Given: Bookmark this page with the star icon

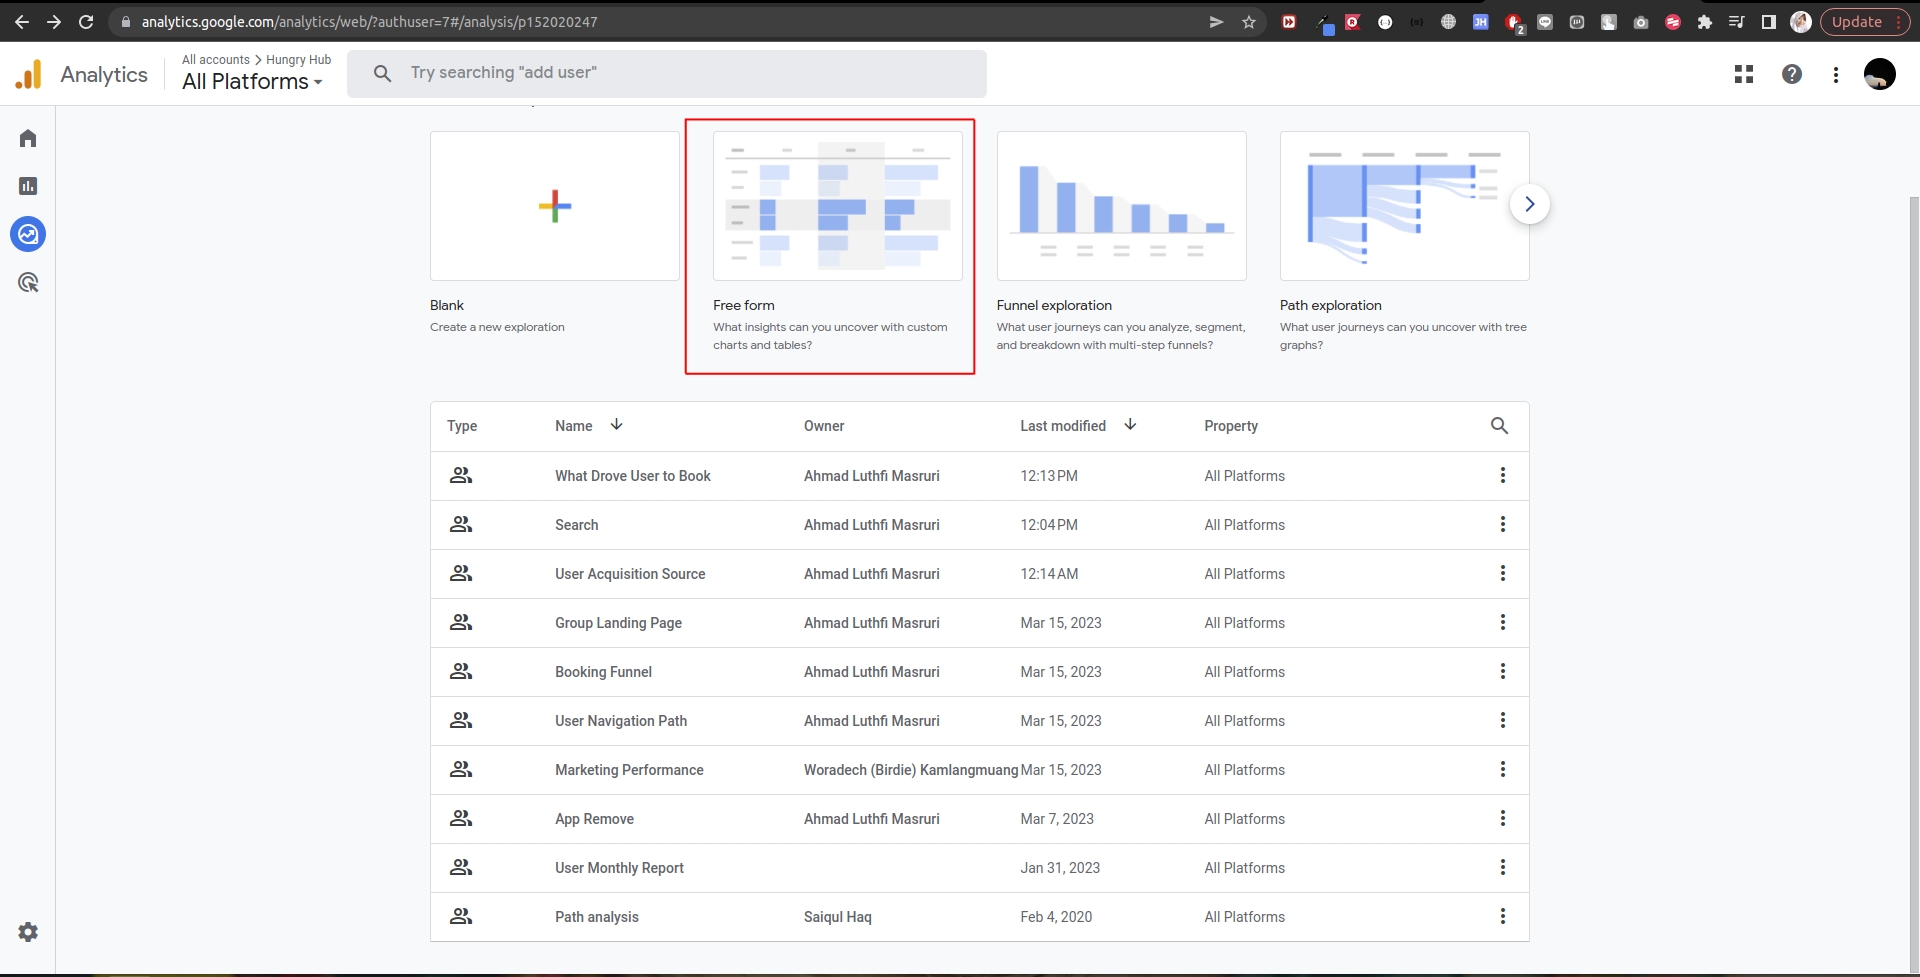Looking at the screenshot, I should [1249, 22].
